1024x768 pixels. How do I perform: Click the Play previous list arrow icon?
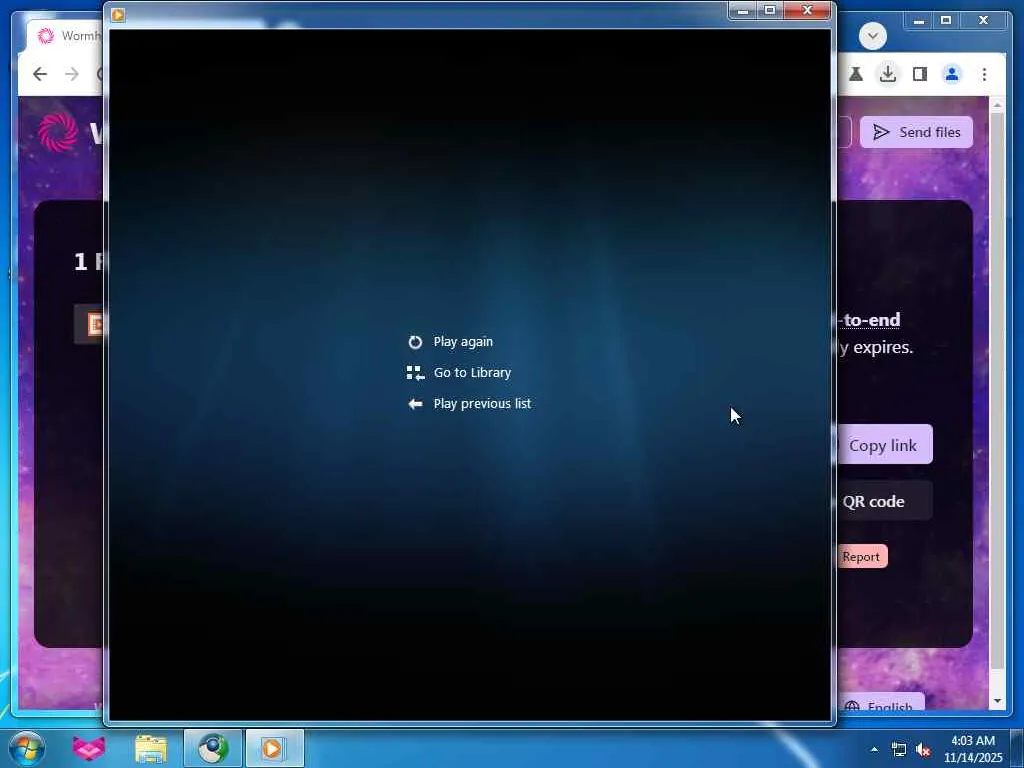click(415, 404)
